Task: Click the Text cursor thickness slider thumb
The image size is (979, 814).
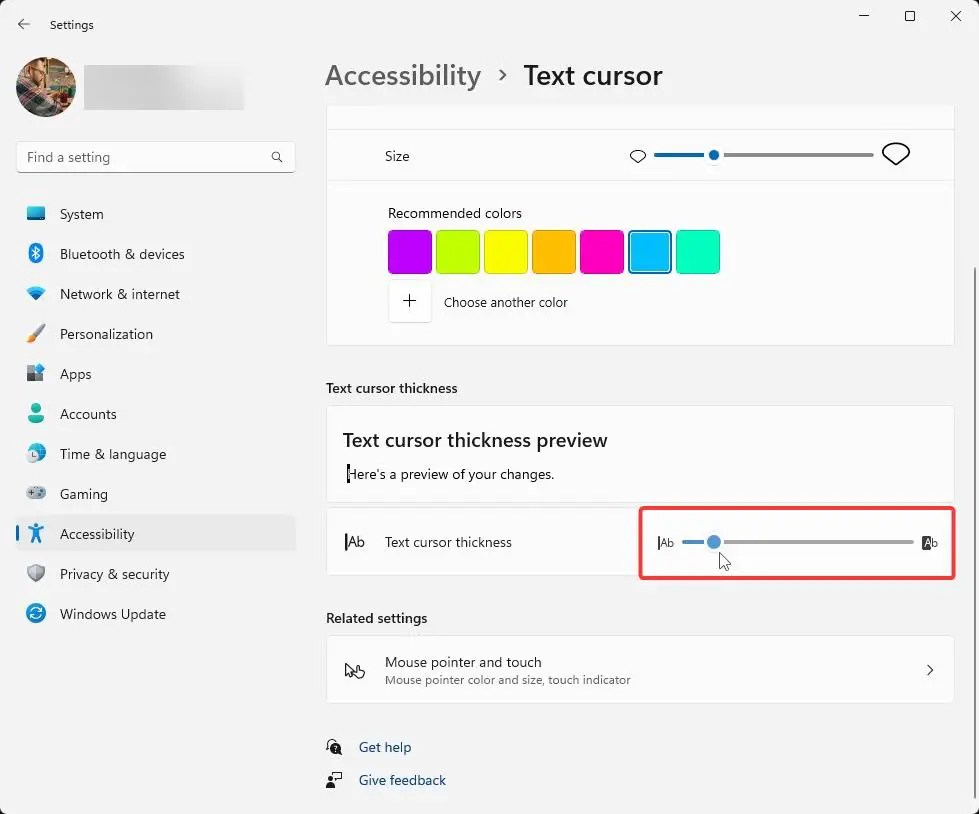Action: pos(714,542)
